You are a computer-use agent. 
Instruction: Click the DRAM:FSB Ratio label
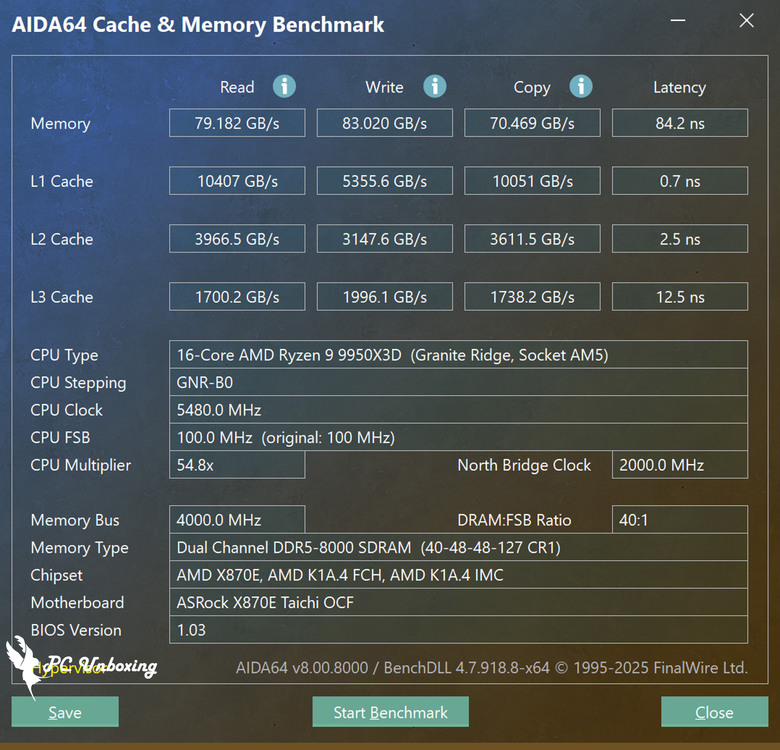pos(514,520)
